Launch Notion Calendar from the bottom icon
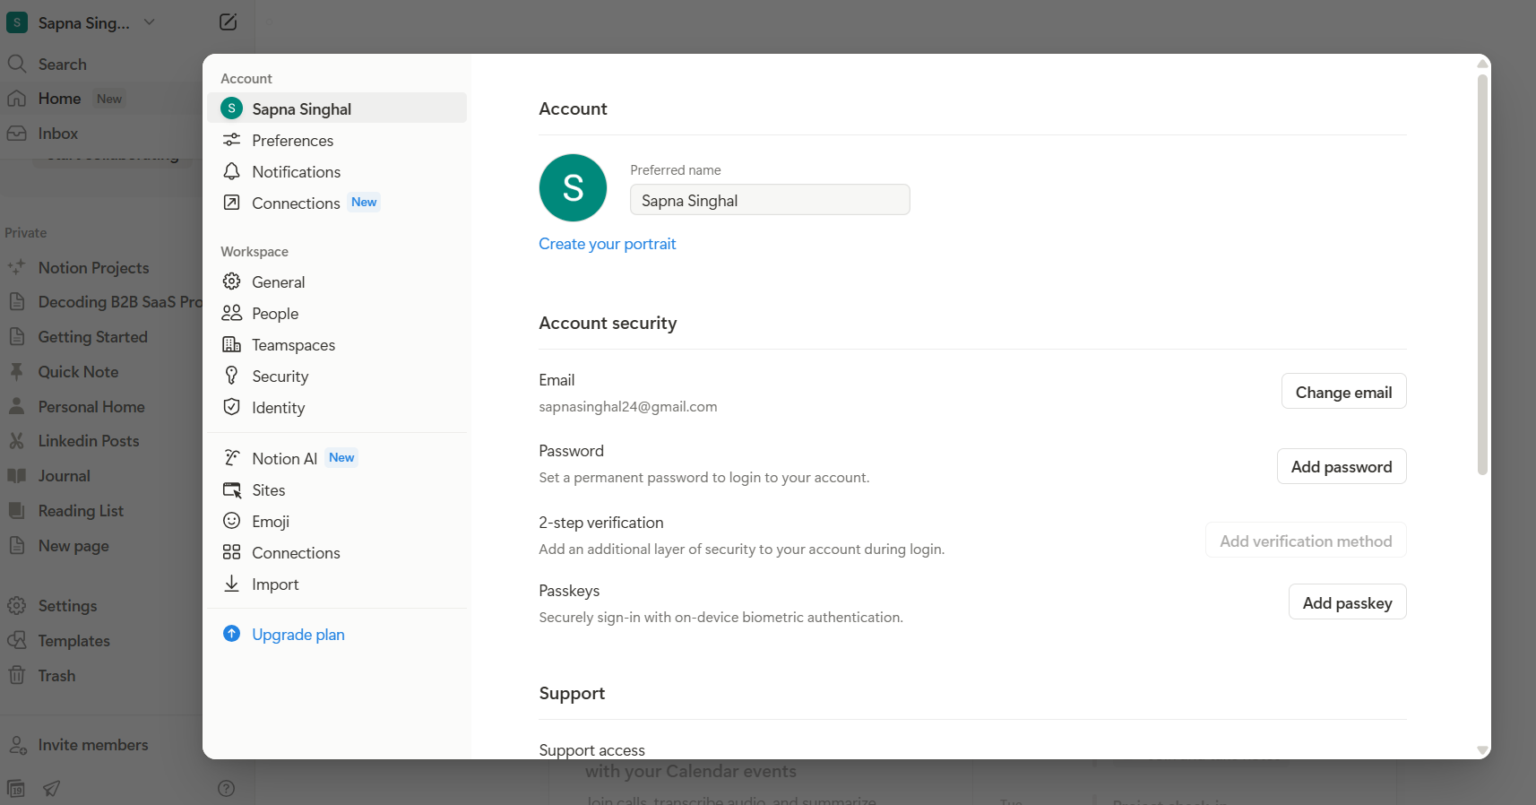This screenshot has width=1536, height=805. [14, 789]
